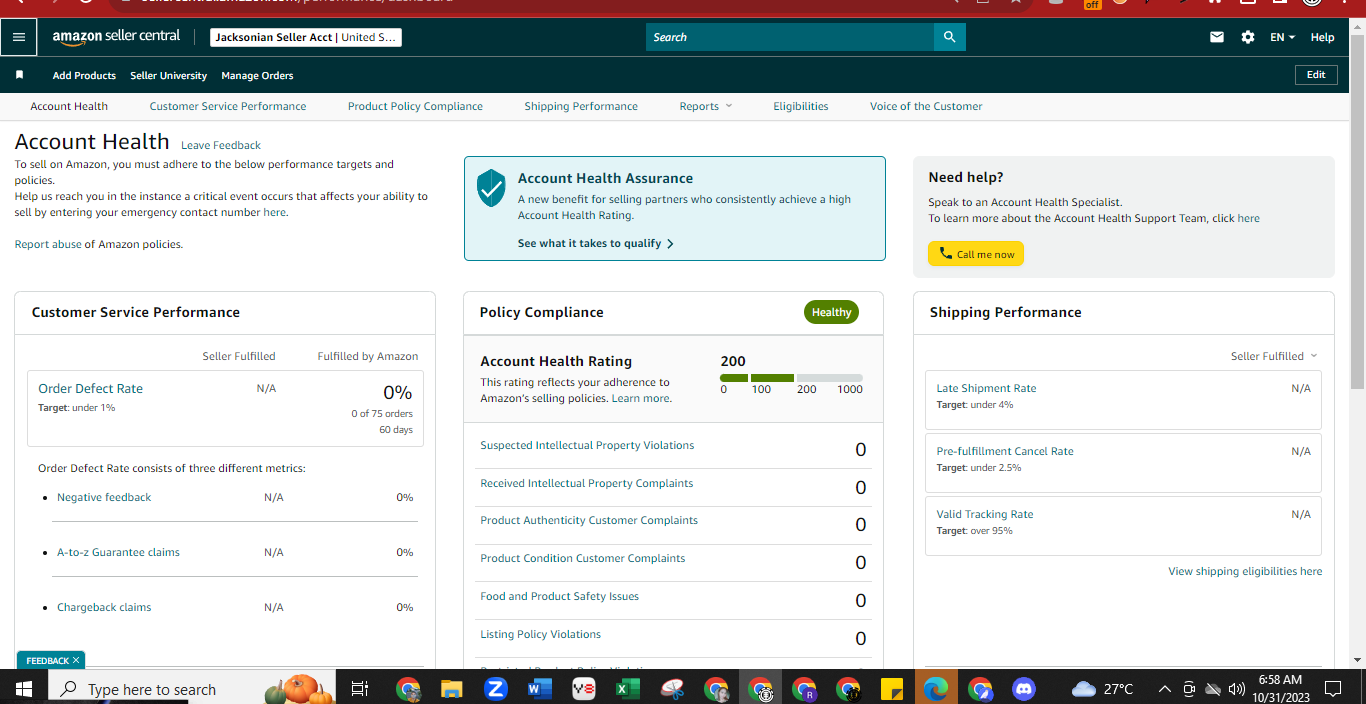Screen dimensions: 1366x704
Task: Open Microsoft Excel from the taskbar
Action: (x=627, y=689)
